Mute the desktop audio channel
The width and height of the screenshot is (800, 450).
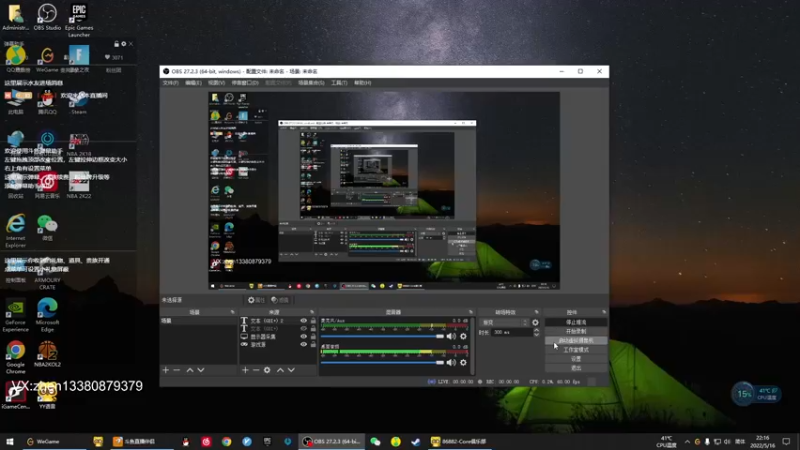[x=452, y=362]
